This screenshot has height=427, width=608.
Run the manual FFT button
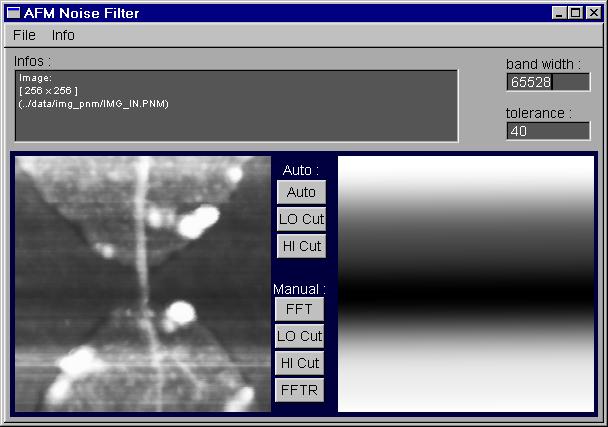click(299, 309)
